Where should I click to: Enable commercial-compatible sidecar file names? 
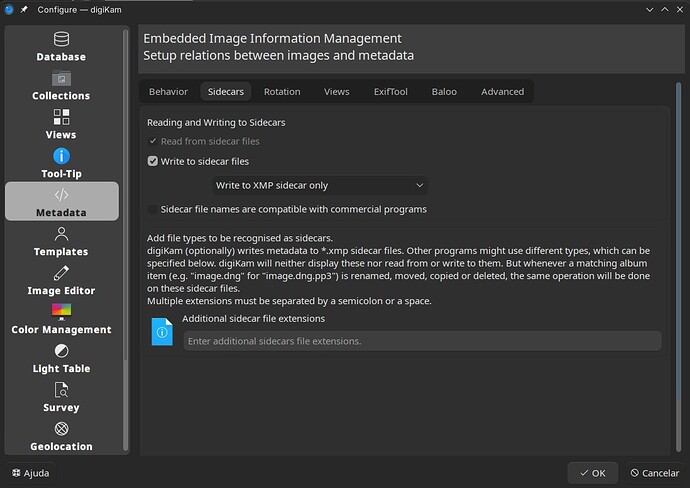[153, 209]
